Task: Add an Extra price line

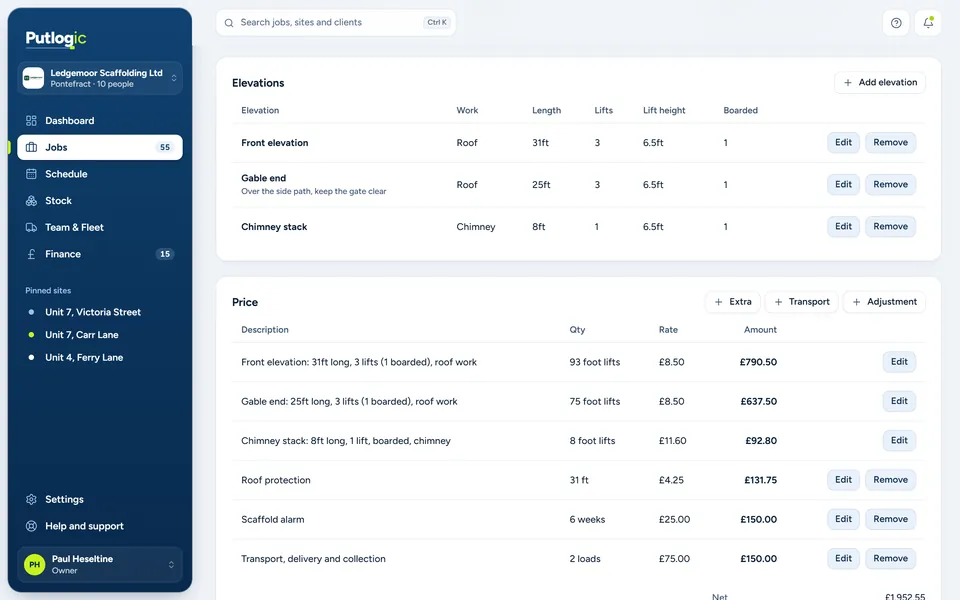Action: pyautogui.click(x=733, y=302)
